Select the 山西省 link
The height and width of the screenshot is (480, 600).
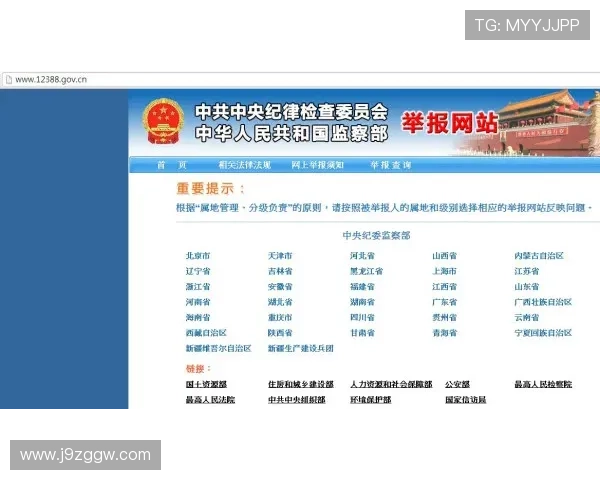tap(444, 256)
